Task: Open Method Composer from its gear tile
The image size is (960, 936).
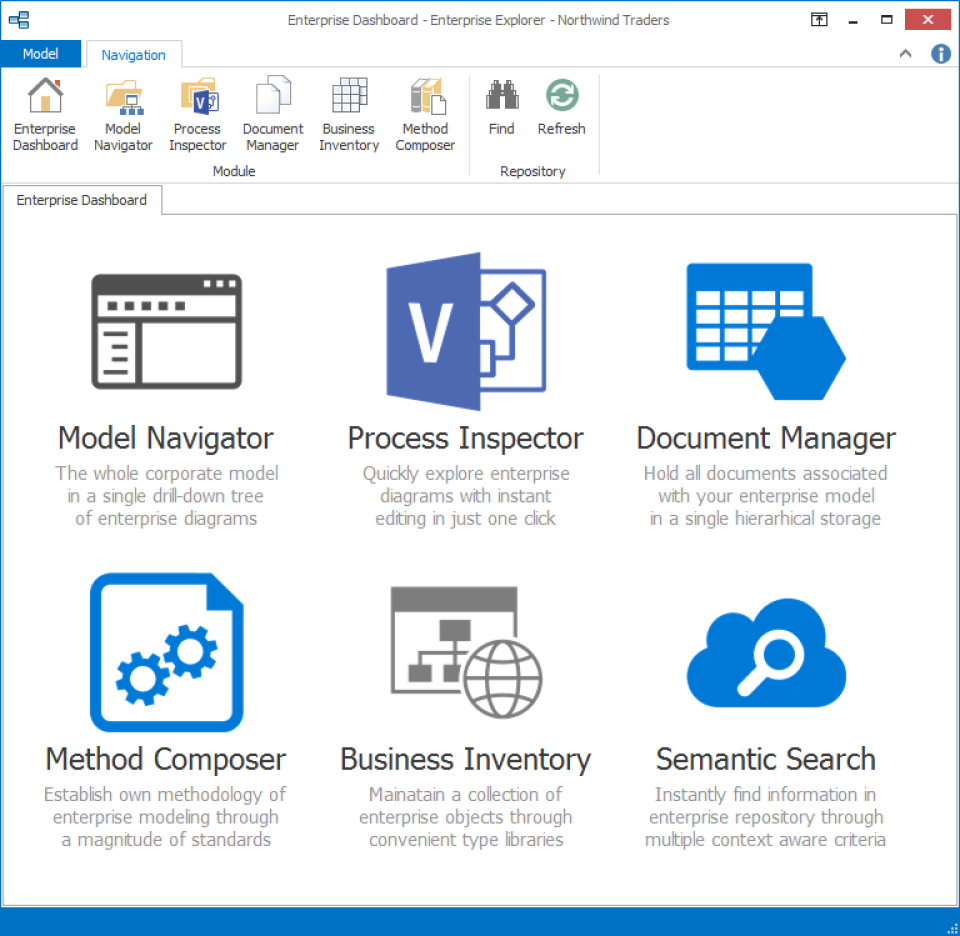Action: (165, 652)
